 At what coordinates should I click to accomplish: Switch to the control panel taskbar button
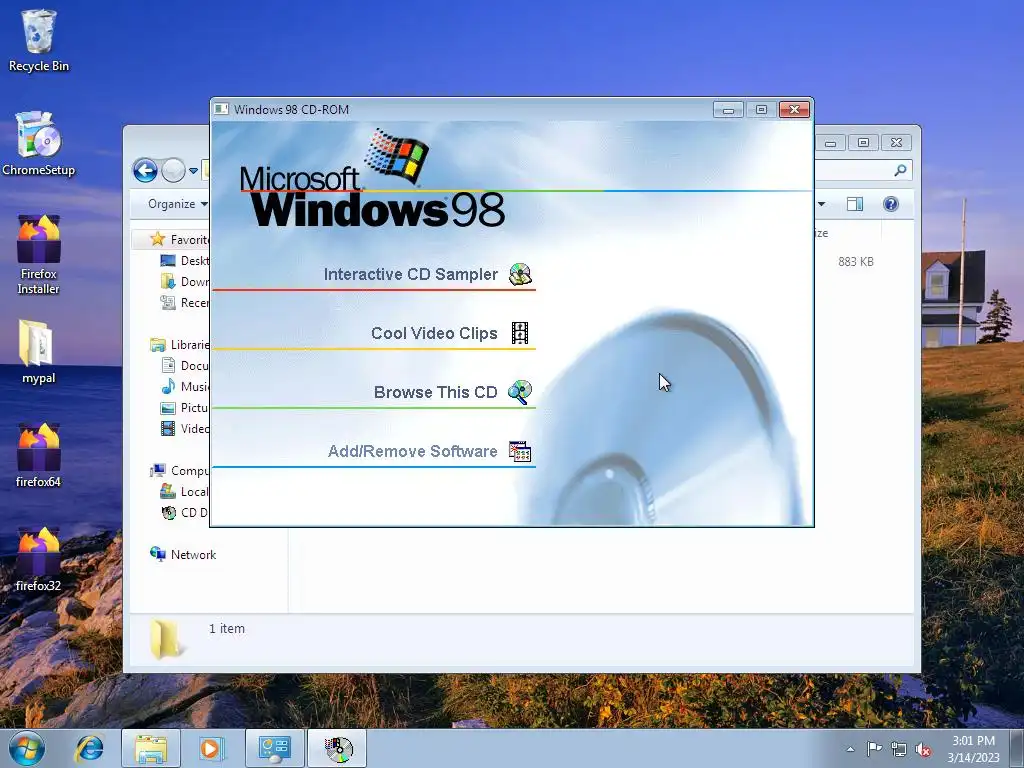pos(274,749)
